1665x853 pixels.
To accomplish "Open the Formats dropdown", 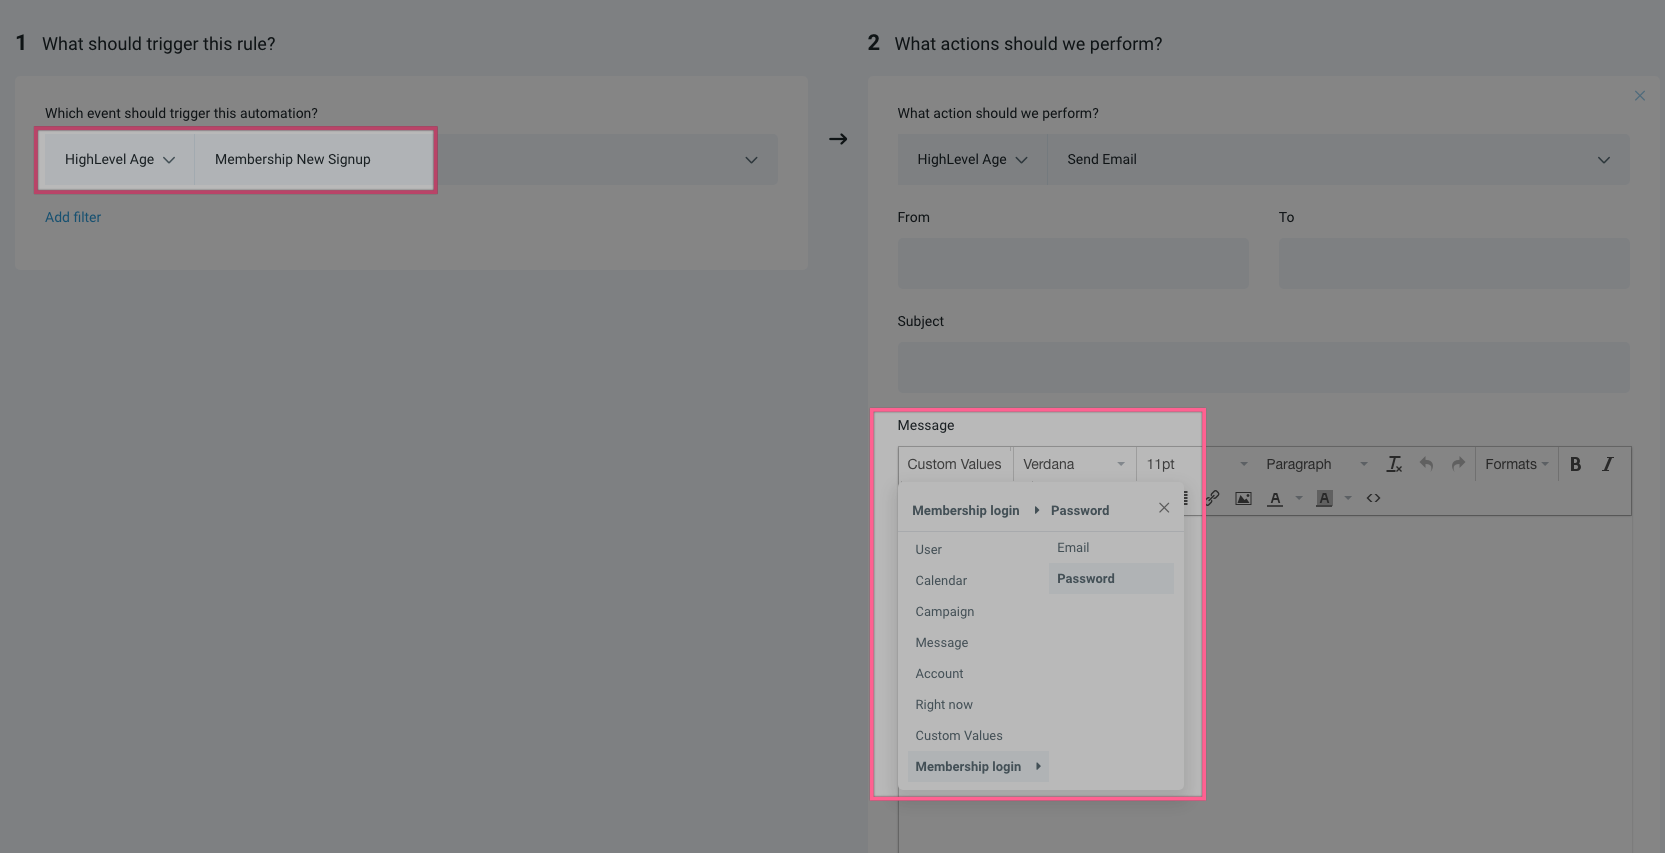I will pyautogui.click(x=1516, y=464).
